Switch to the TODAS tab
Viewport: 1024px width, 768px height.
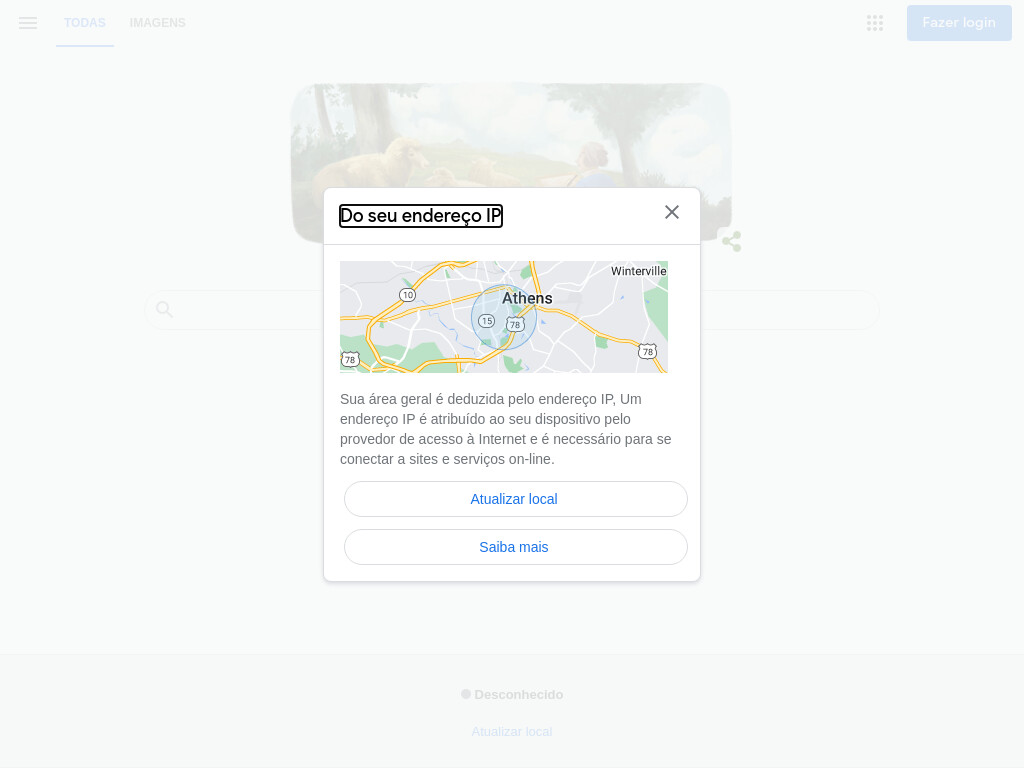(85, 23)
